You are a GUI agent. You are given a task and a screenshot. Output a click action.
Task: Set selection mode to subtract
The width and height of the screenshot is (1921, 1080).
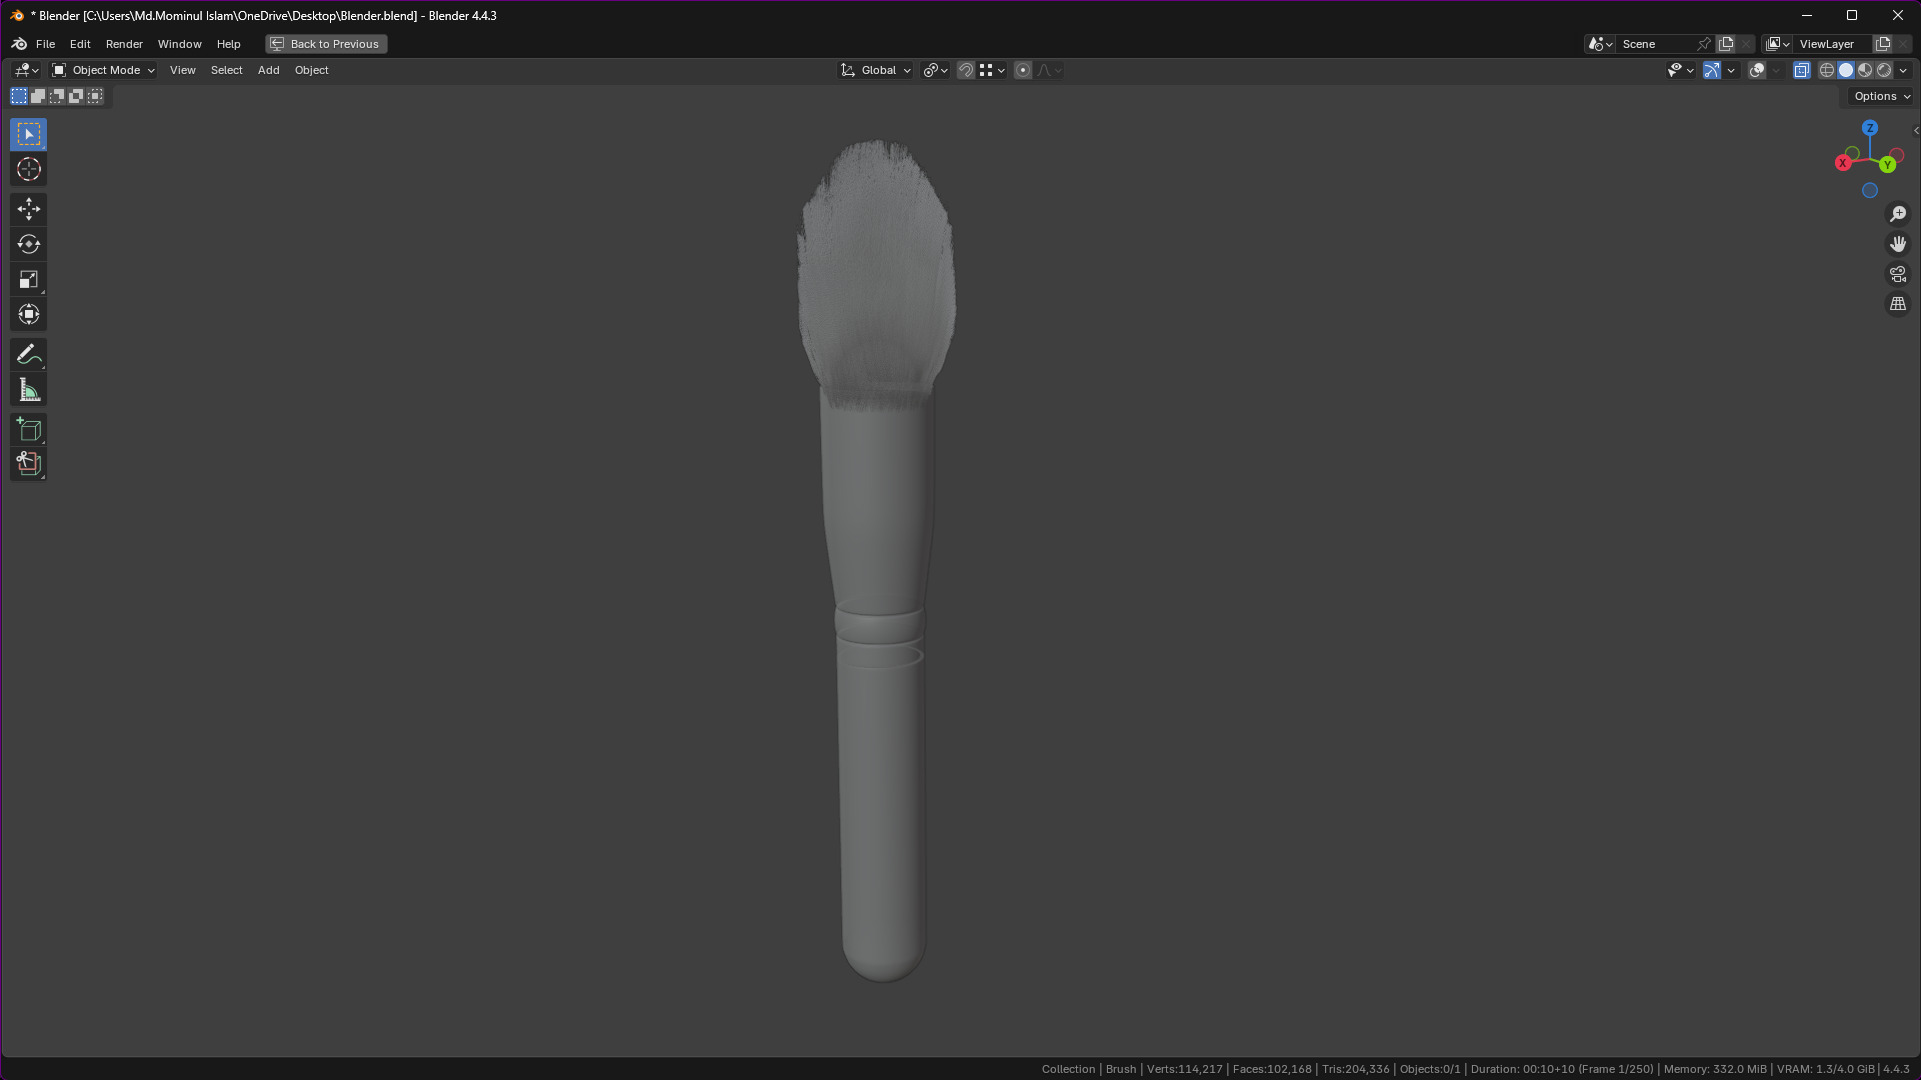click(57, 96)
